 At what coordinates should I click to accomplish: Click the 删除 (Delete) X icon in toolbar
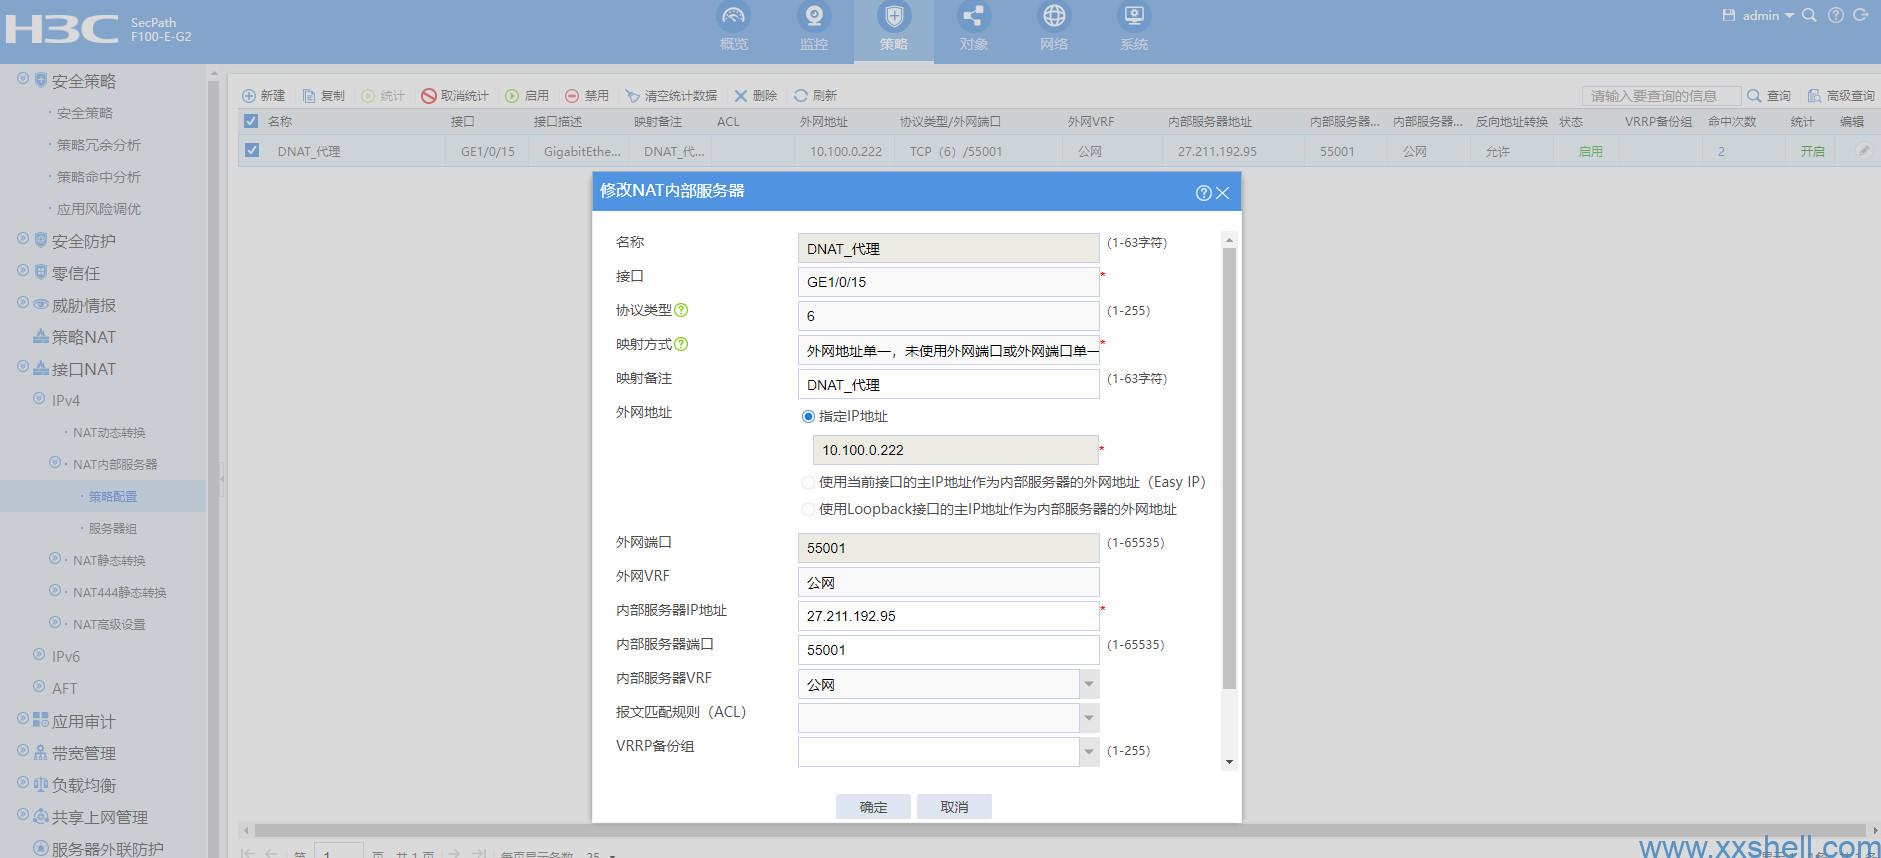click(741, 96)
